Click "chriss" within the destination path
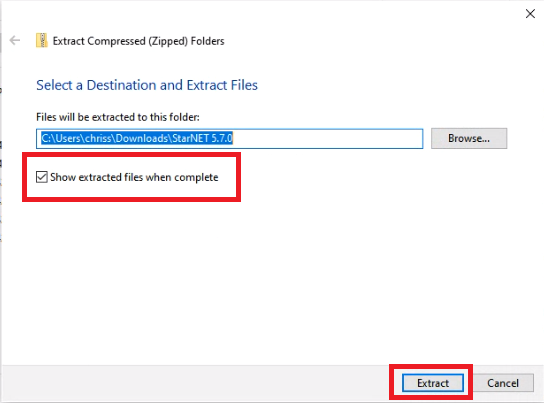This screenshot has height=403, width=544. 99,138
